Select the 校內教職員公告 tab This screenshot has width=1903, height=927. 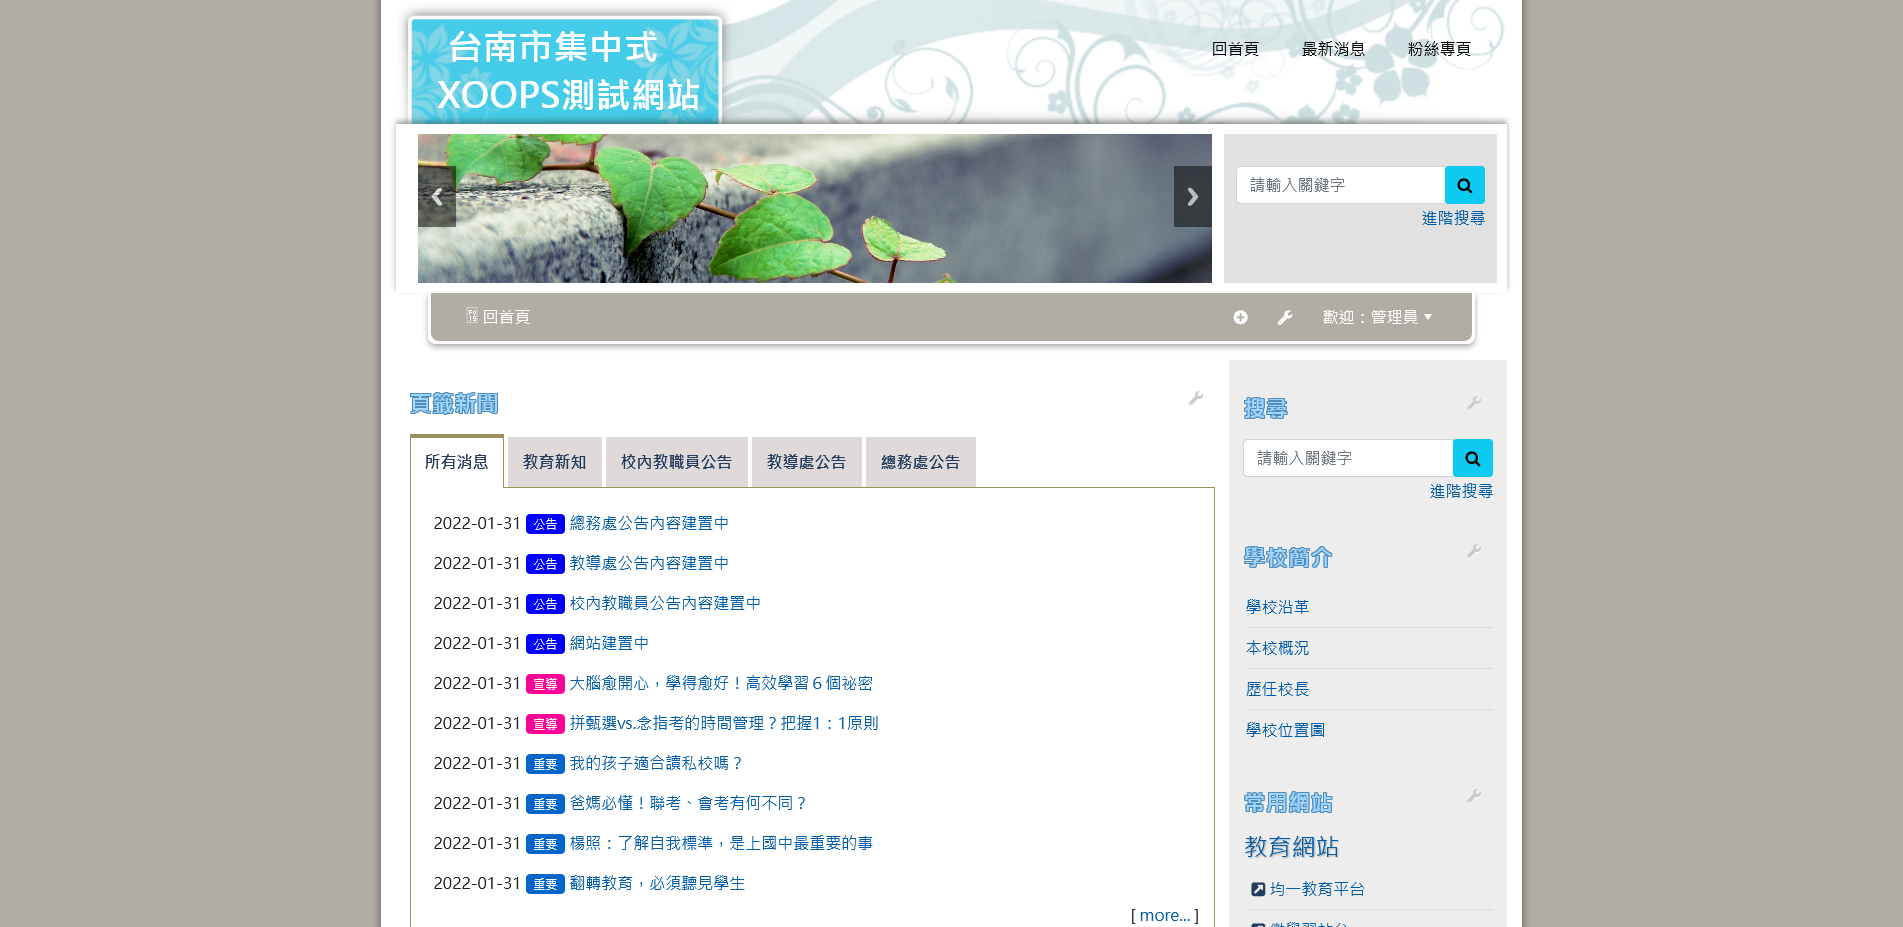(x=676, y=462)
